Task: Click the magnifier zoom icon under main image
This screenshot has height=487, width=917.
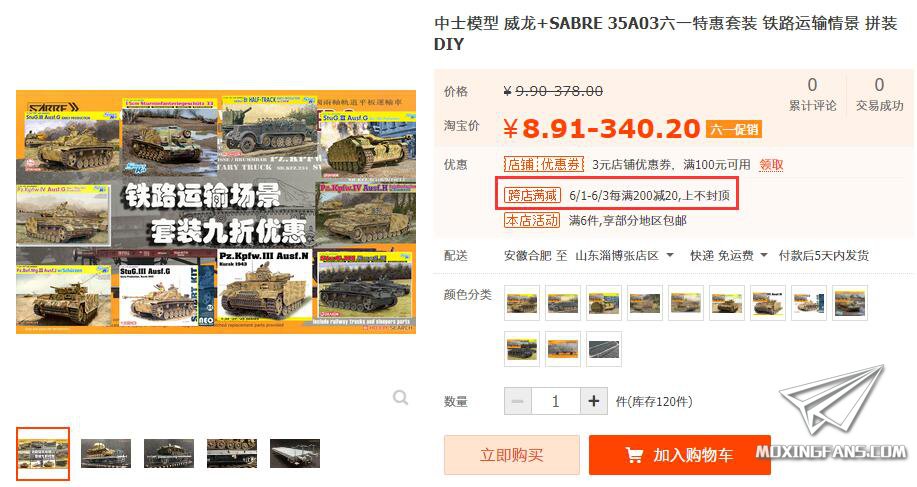Action: coord(401,398)
